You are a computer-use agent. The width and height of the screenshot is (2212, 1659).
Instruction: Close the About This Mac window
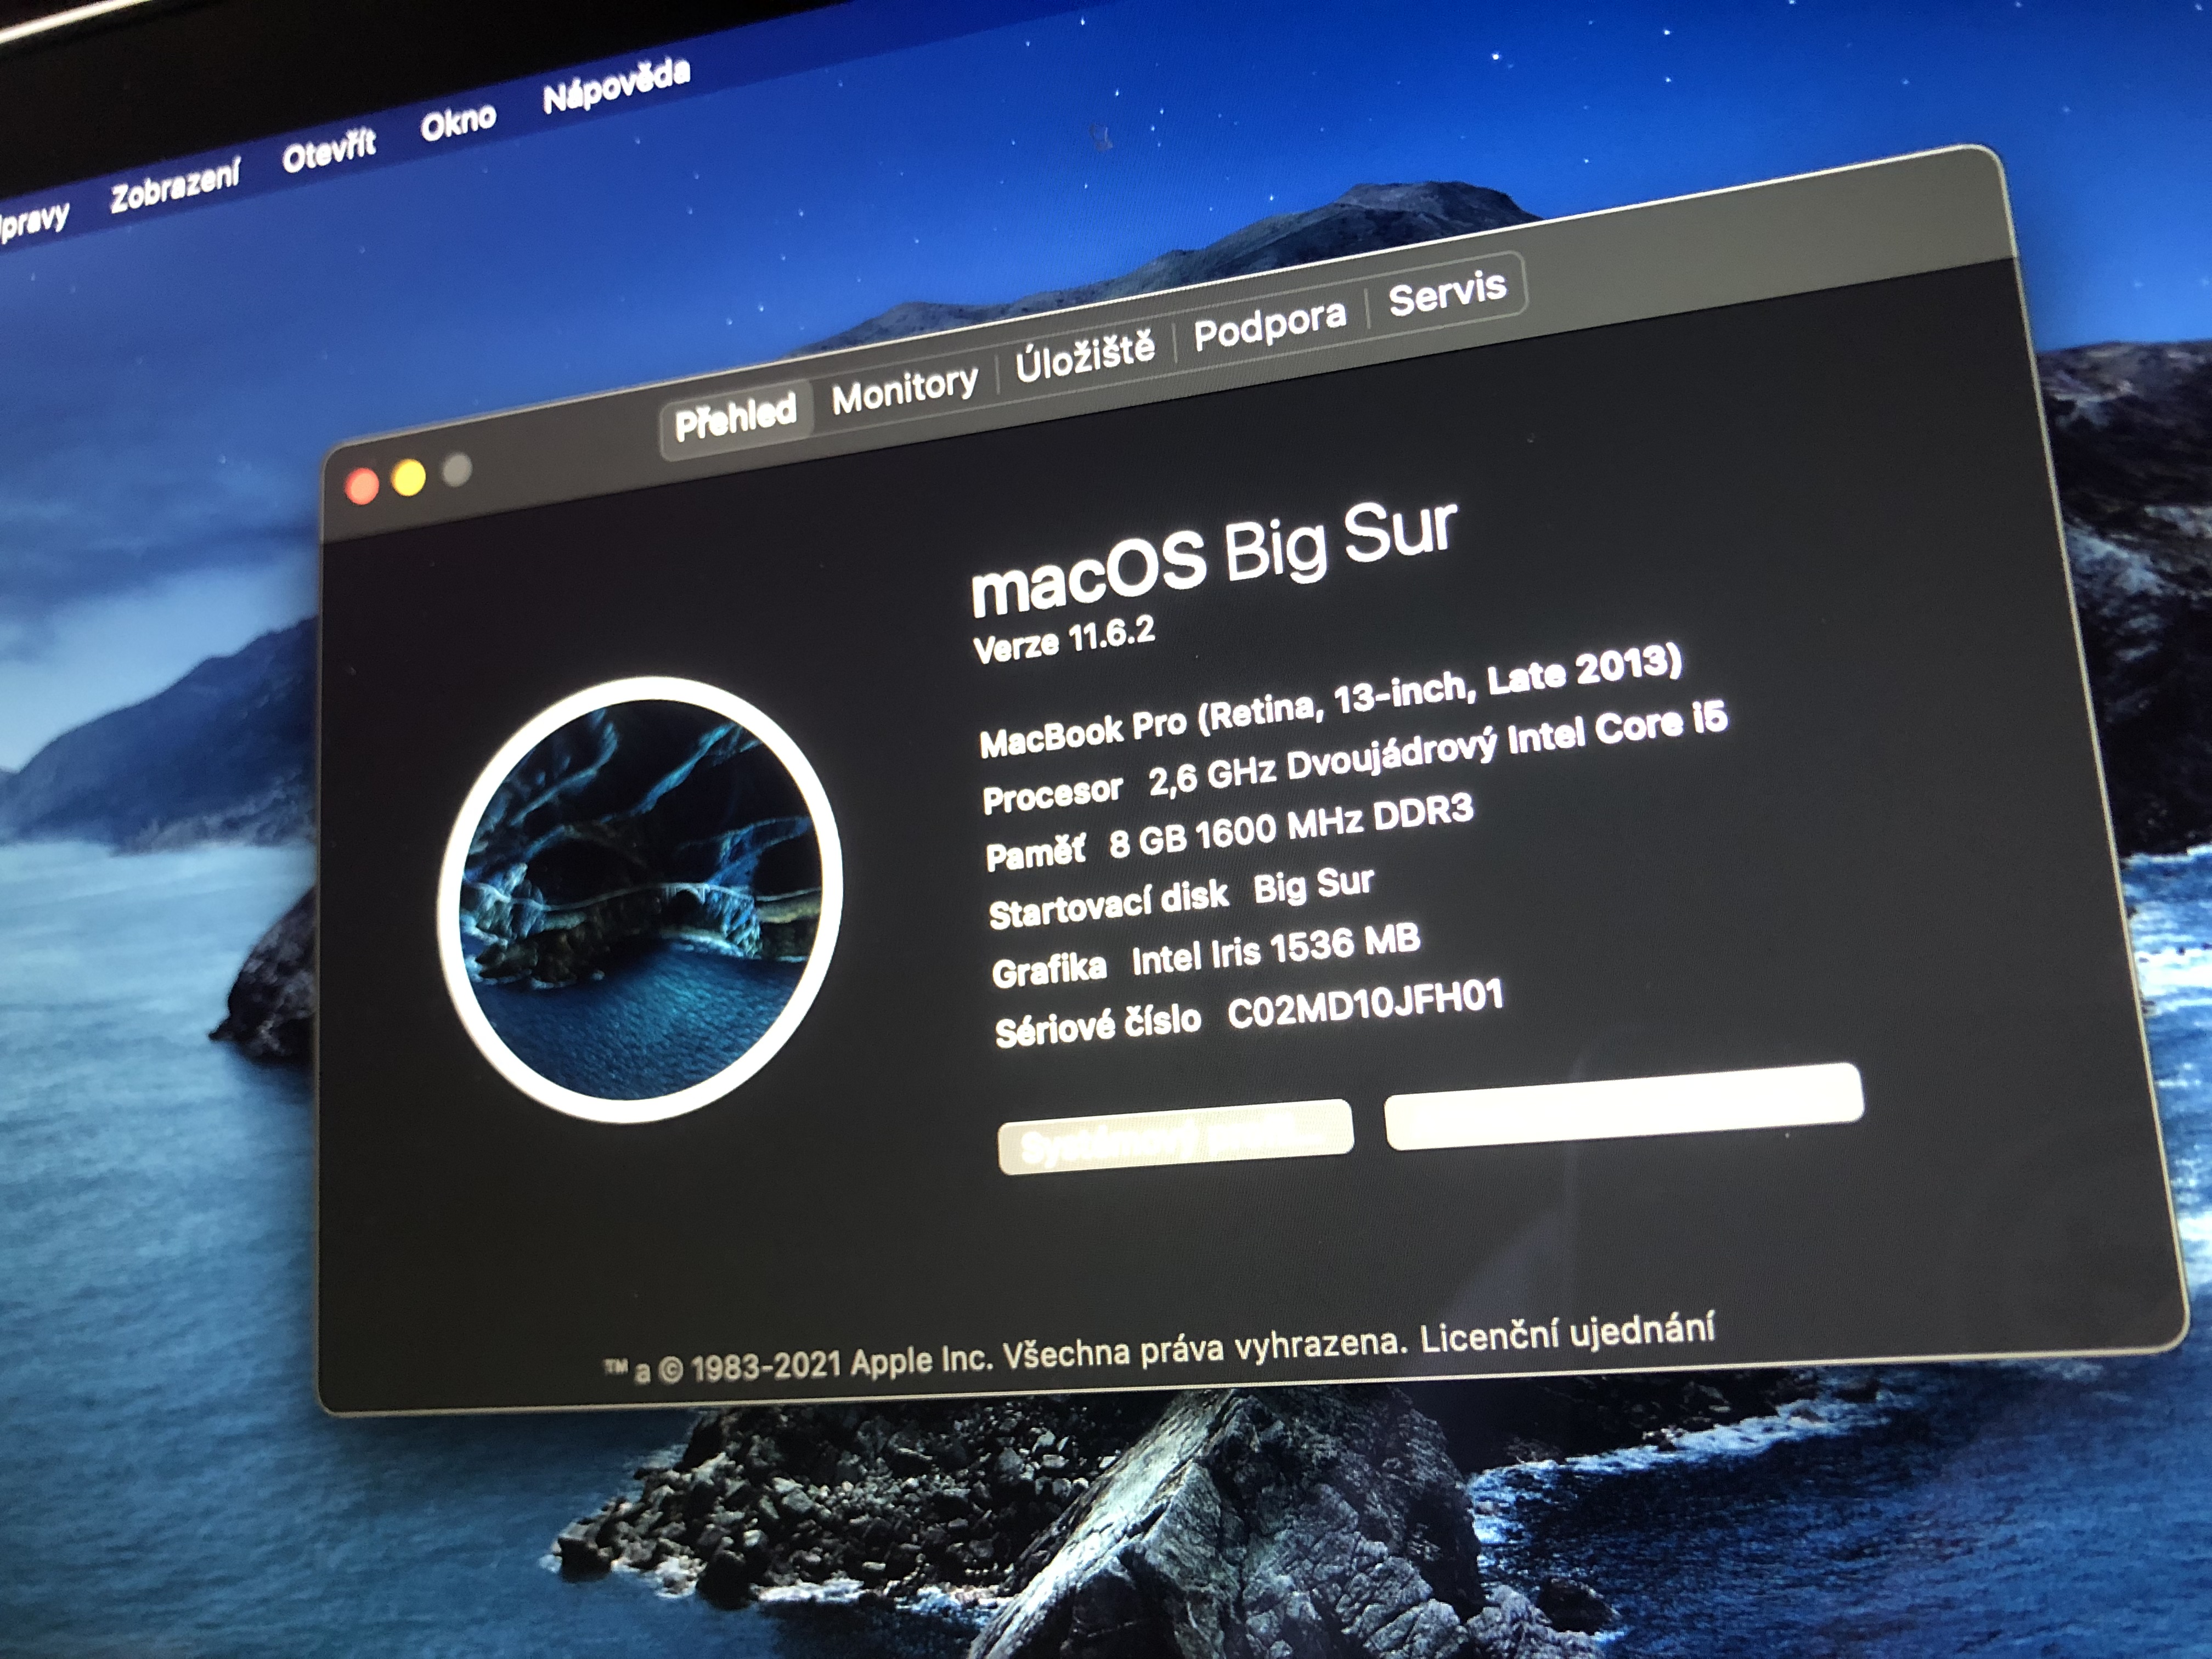click(362, 487)
